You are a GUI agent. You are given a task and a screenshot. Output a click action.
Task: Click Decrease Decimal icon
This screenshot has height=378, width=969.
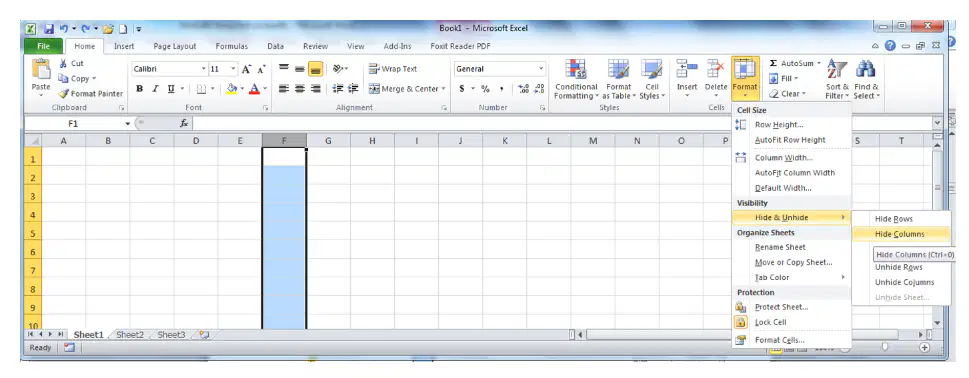[x=539, y=89]
